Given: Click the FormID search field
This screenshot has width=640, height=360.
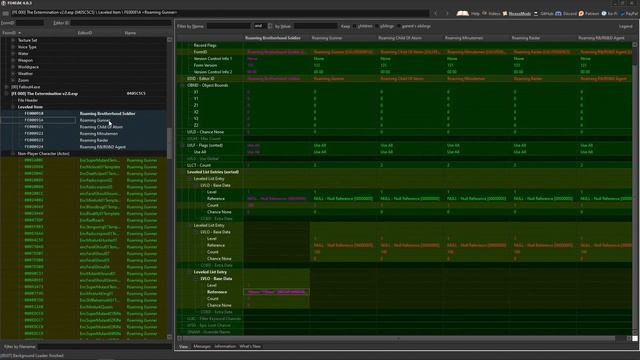Looking at the screenshot, I should (x=30, y=23).
